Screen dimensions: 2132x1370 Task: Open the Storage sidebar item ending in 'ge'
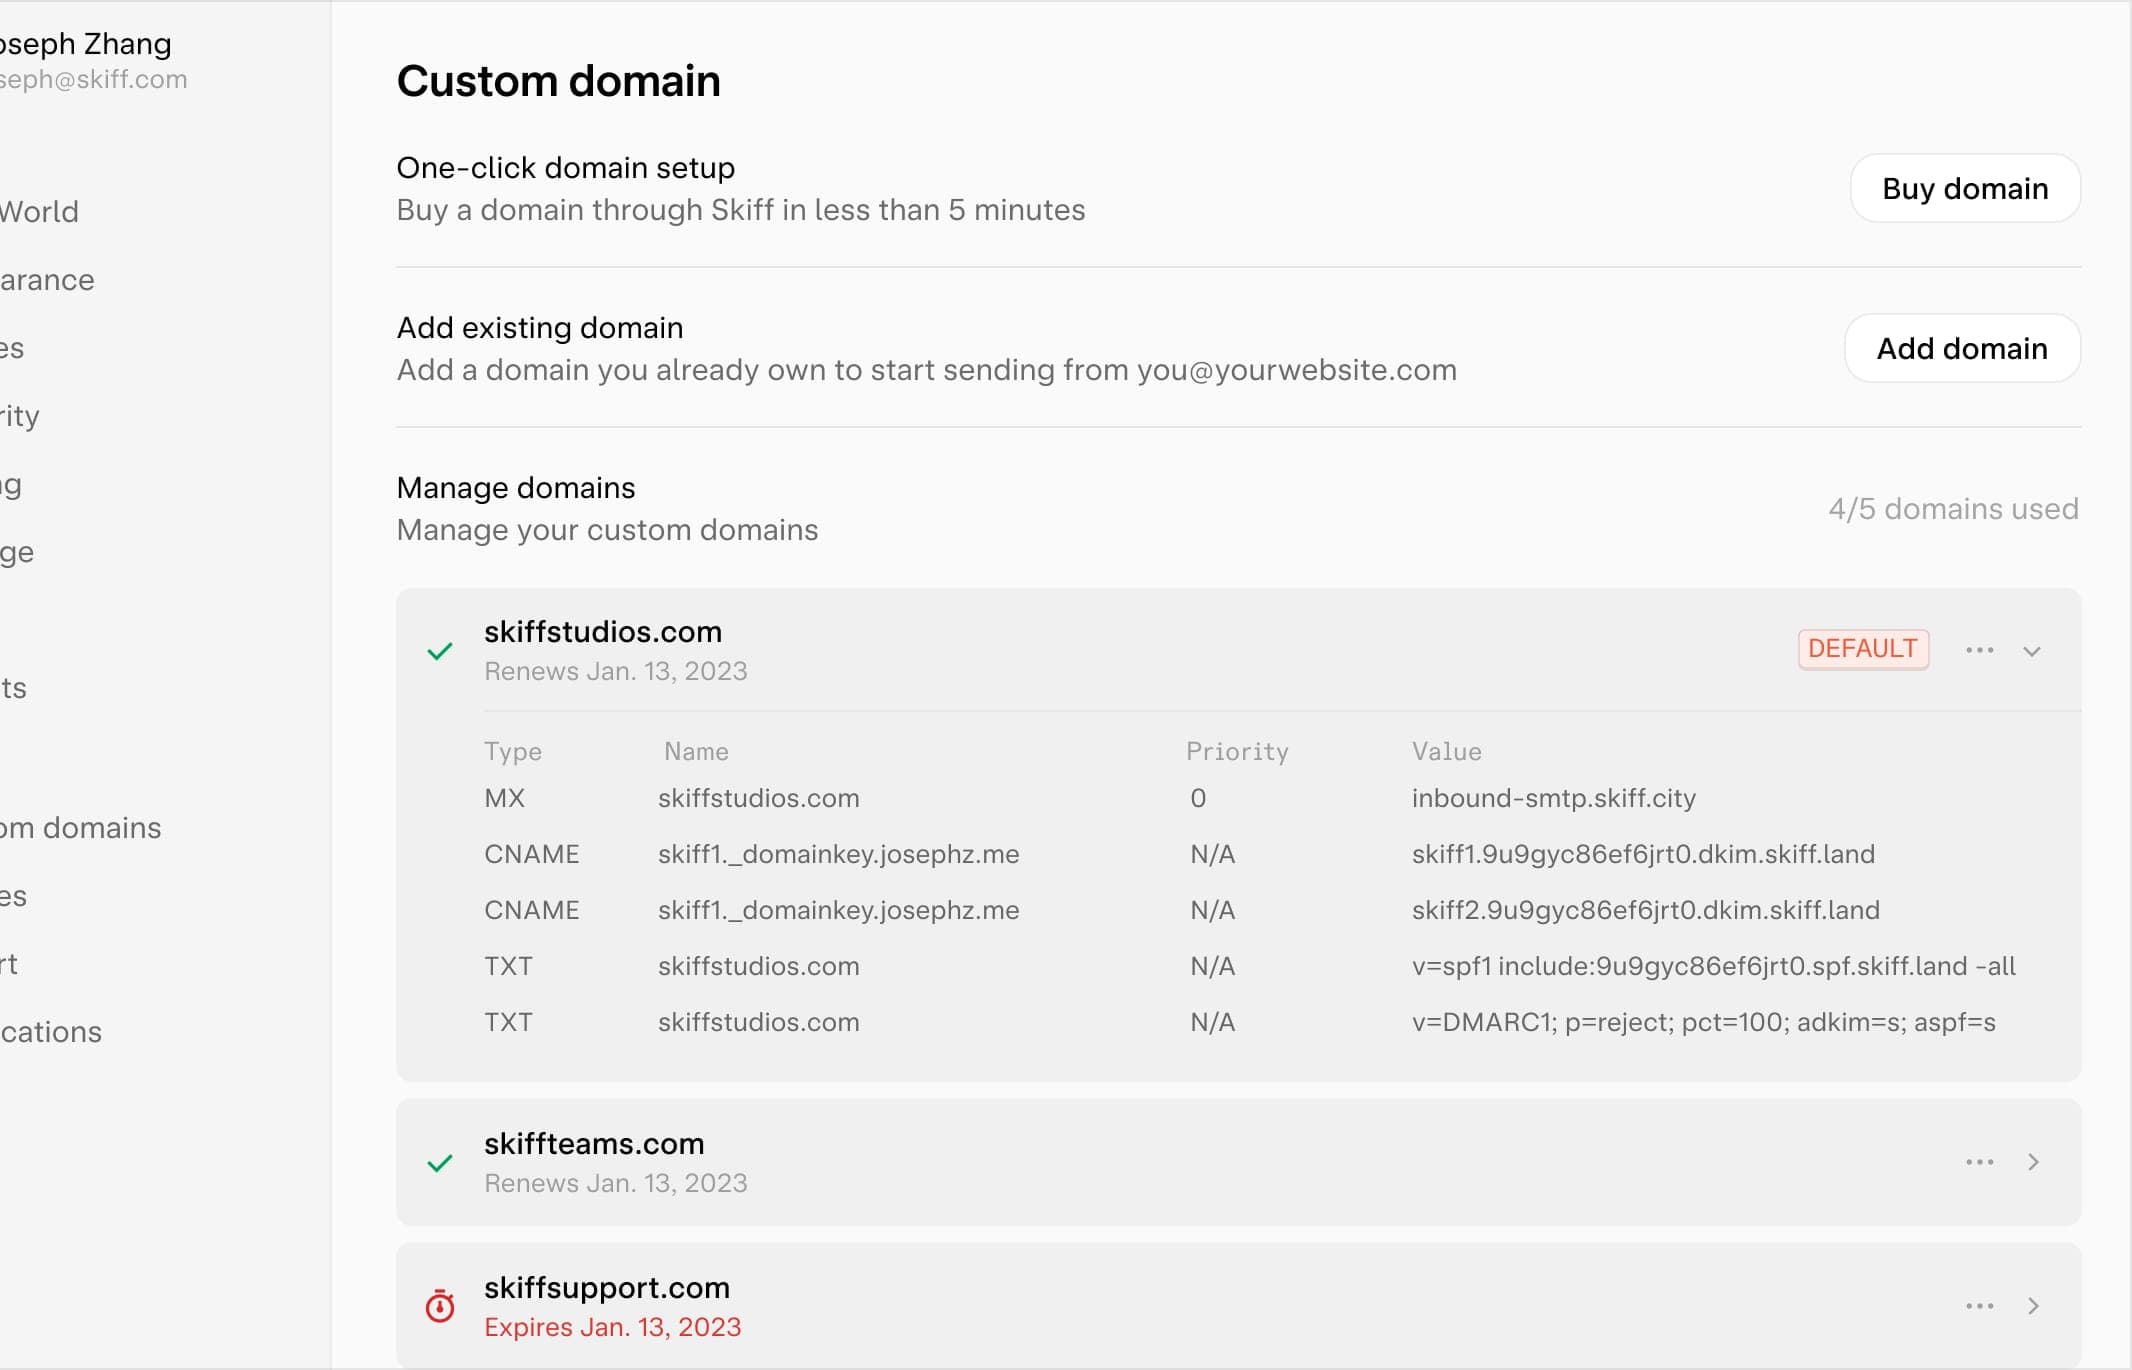[x=17, y=552]
